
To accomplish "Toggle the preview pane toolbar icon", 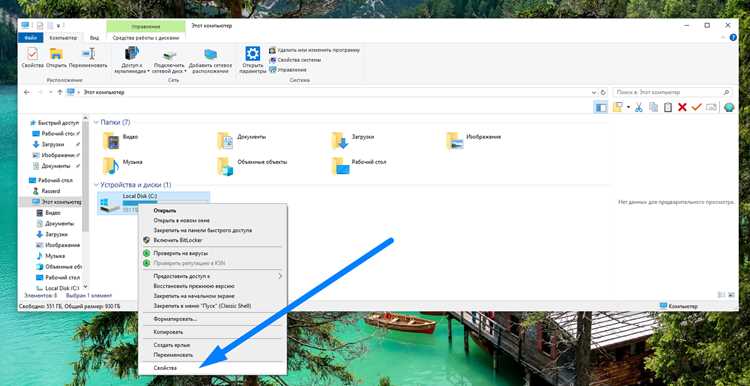I will coord(601,108).
